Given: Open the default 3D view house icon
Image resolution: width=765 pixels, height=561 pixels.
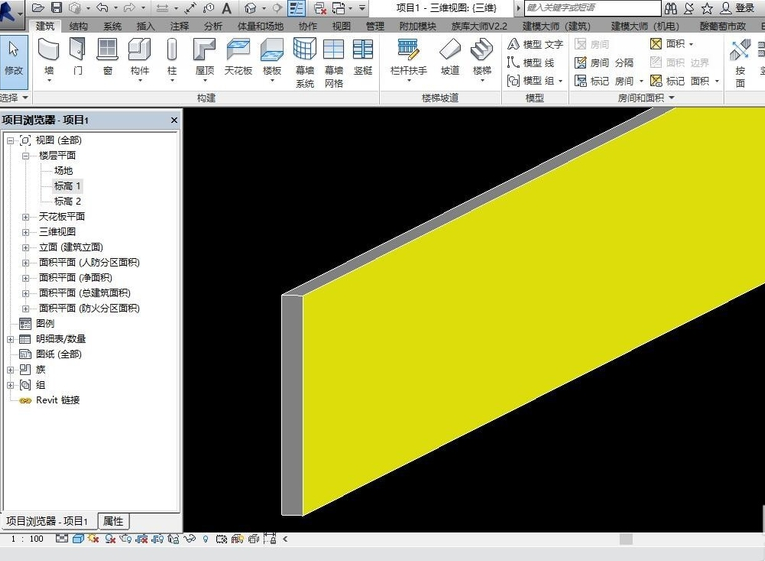Looking at the screenshot, I should 250,8.
